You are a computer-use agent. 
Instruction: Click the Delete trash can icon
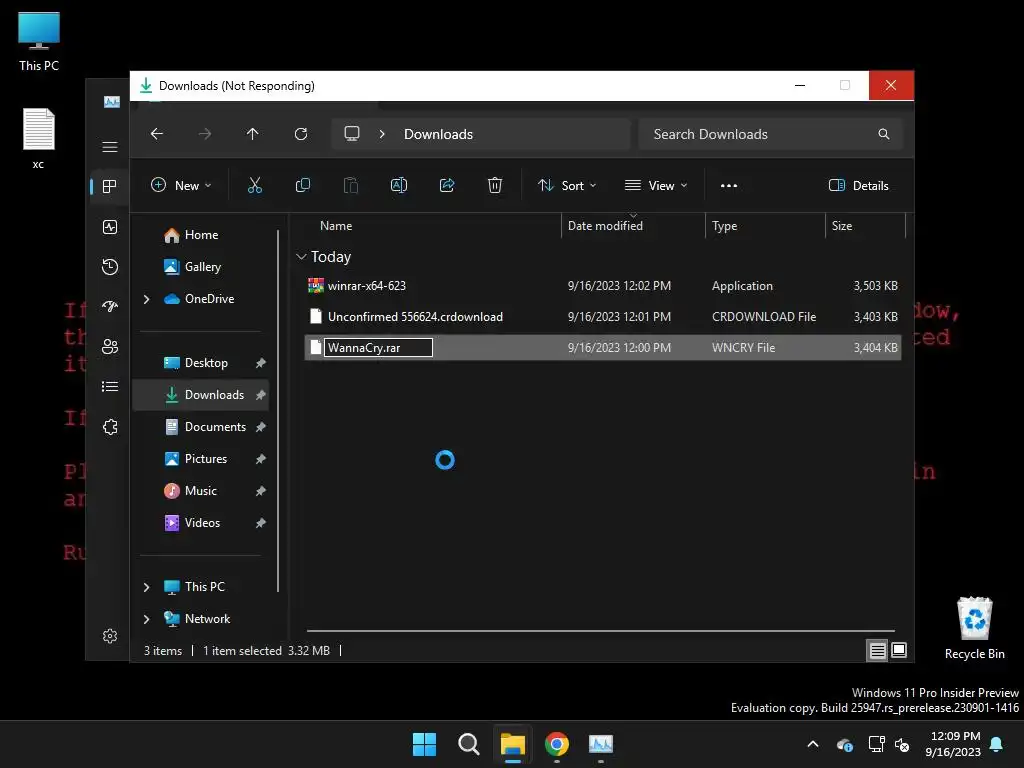(495, 185)
